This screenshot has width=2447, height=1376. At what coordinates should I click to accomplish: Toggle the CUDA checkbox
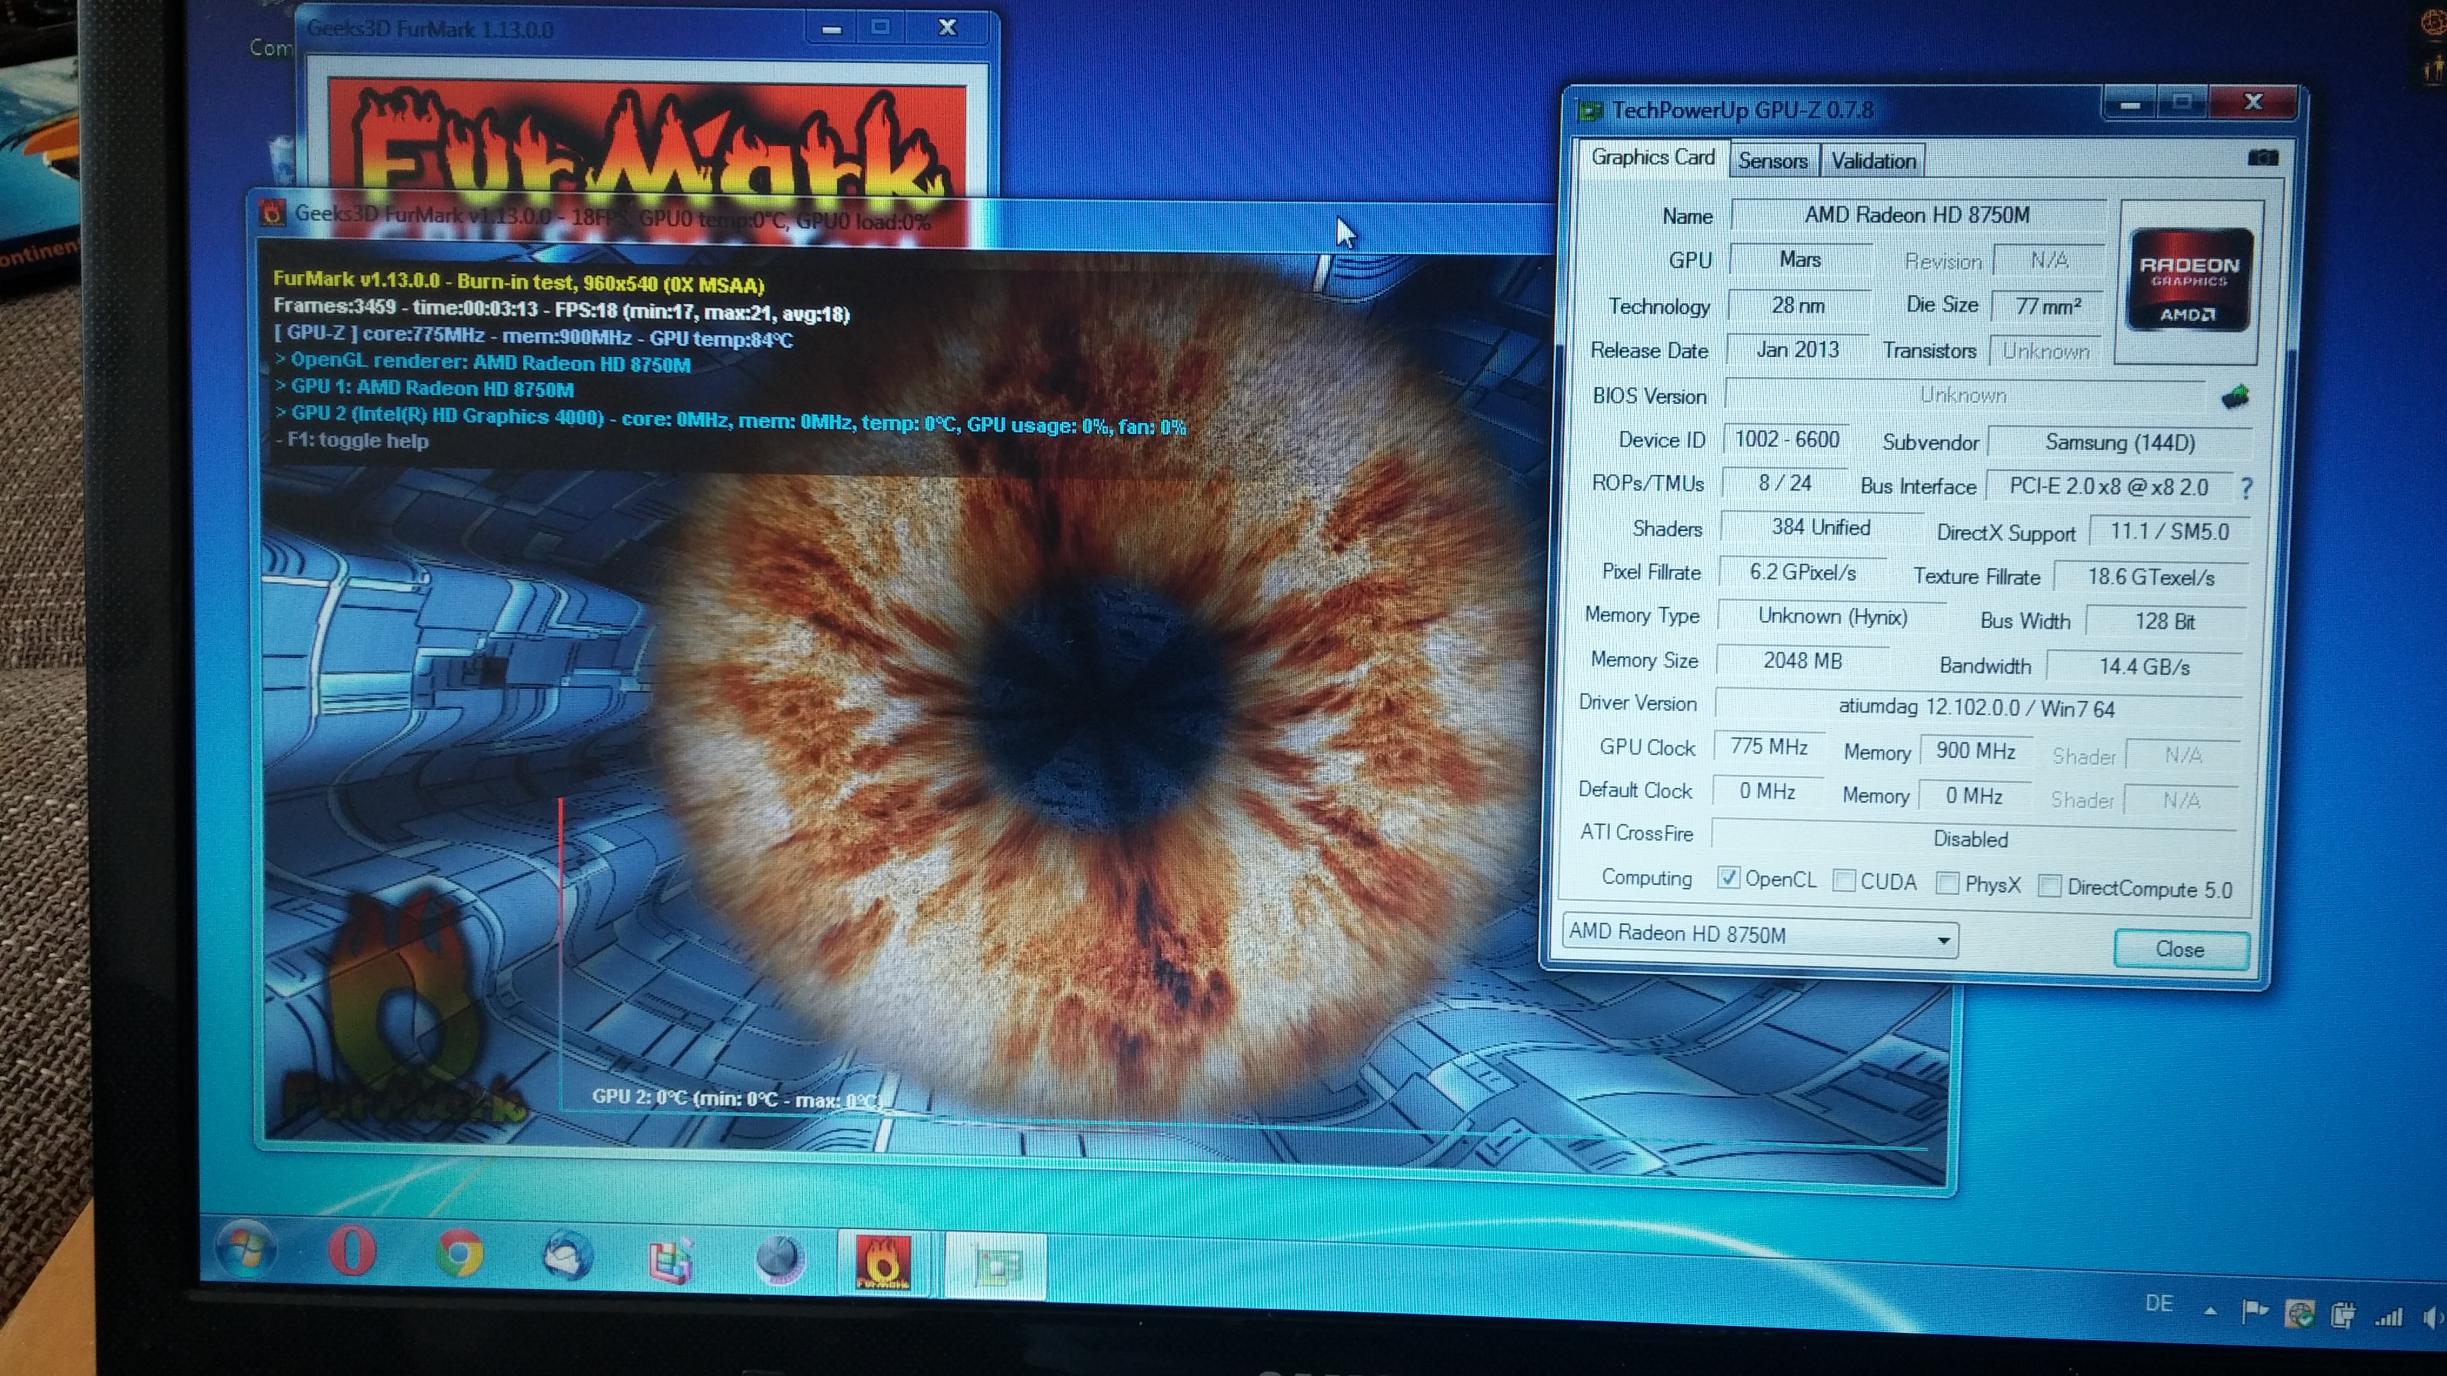[1844, 881]
